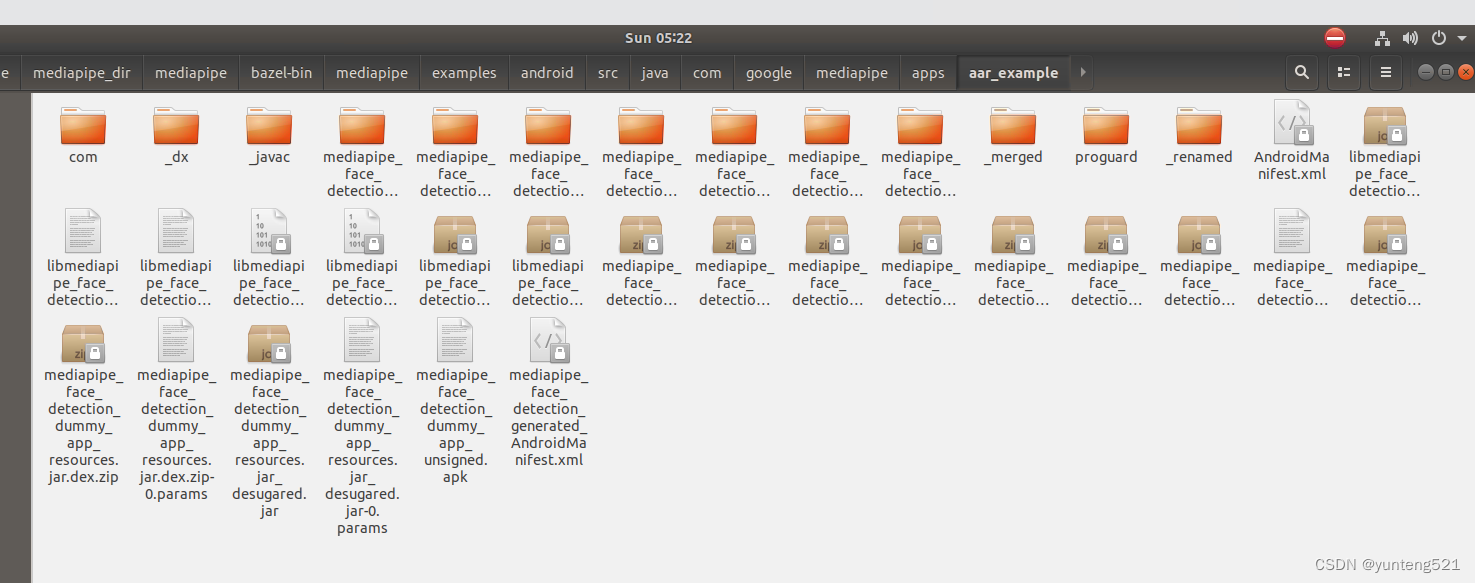This screenshot has height=583, width=1475.
Task: Select the resources.jar_desugared.jar file
Action: point(269,420)
